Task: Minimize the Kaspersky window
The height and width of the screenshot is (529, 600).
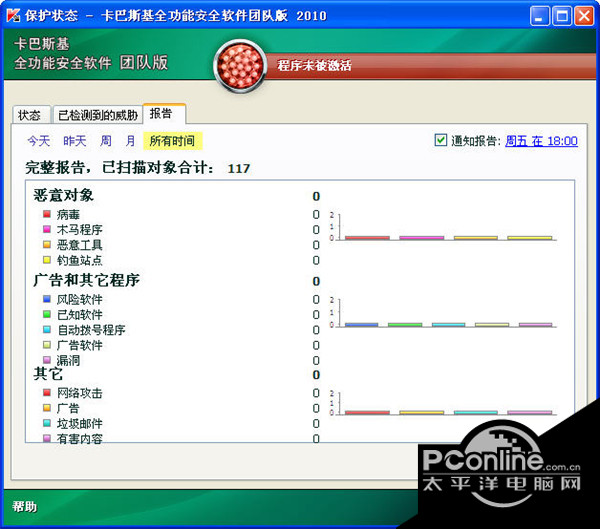Action: coord(540,16)
